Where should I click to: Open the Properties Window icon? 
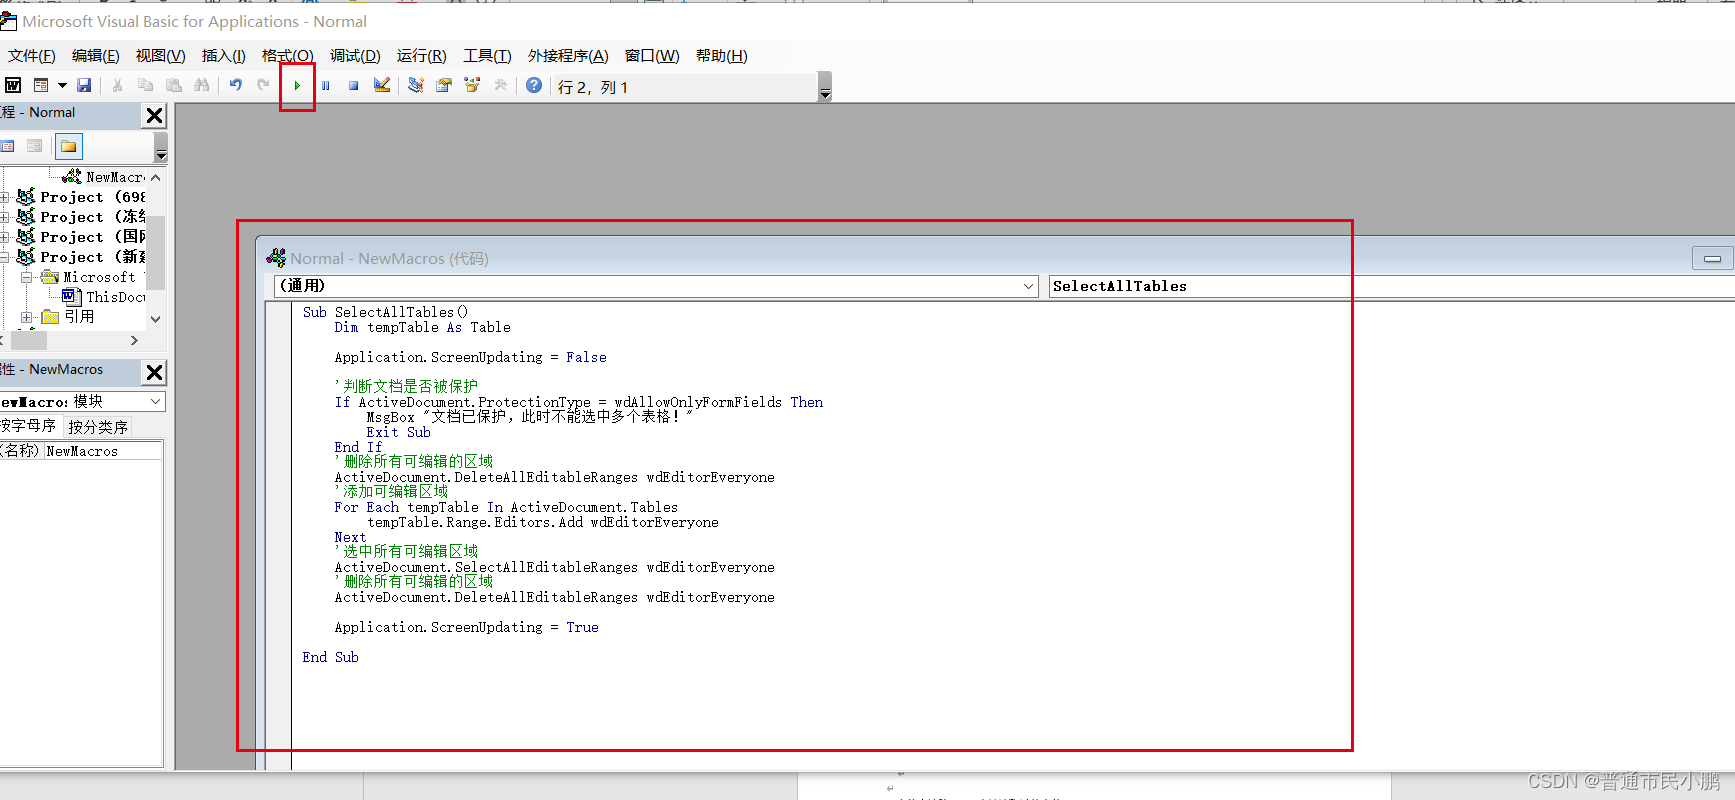pyautogui.click(x=444, y=86)
